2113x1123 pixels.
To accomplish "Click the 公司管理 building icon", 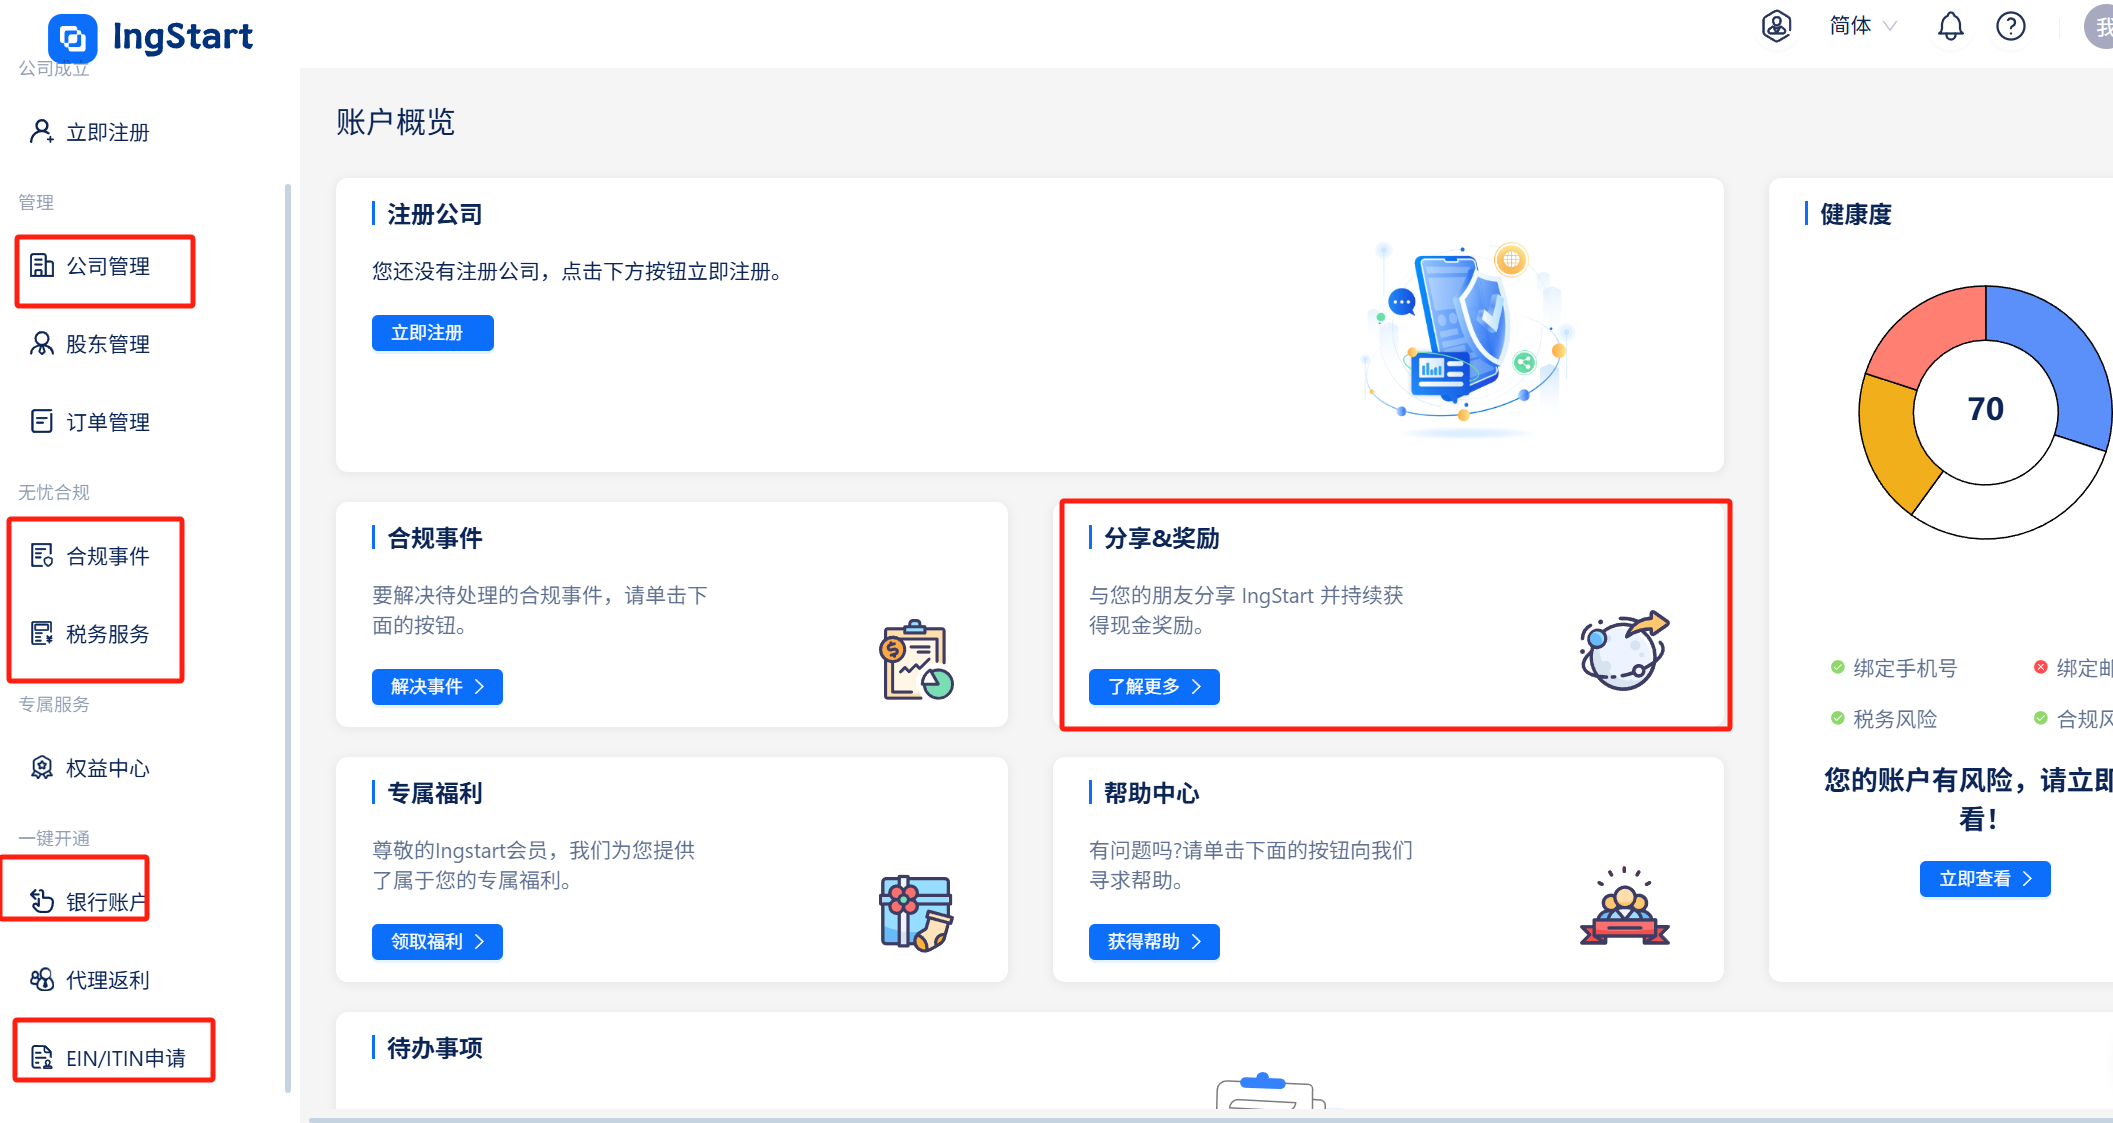I will (x=41, y=266).
